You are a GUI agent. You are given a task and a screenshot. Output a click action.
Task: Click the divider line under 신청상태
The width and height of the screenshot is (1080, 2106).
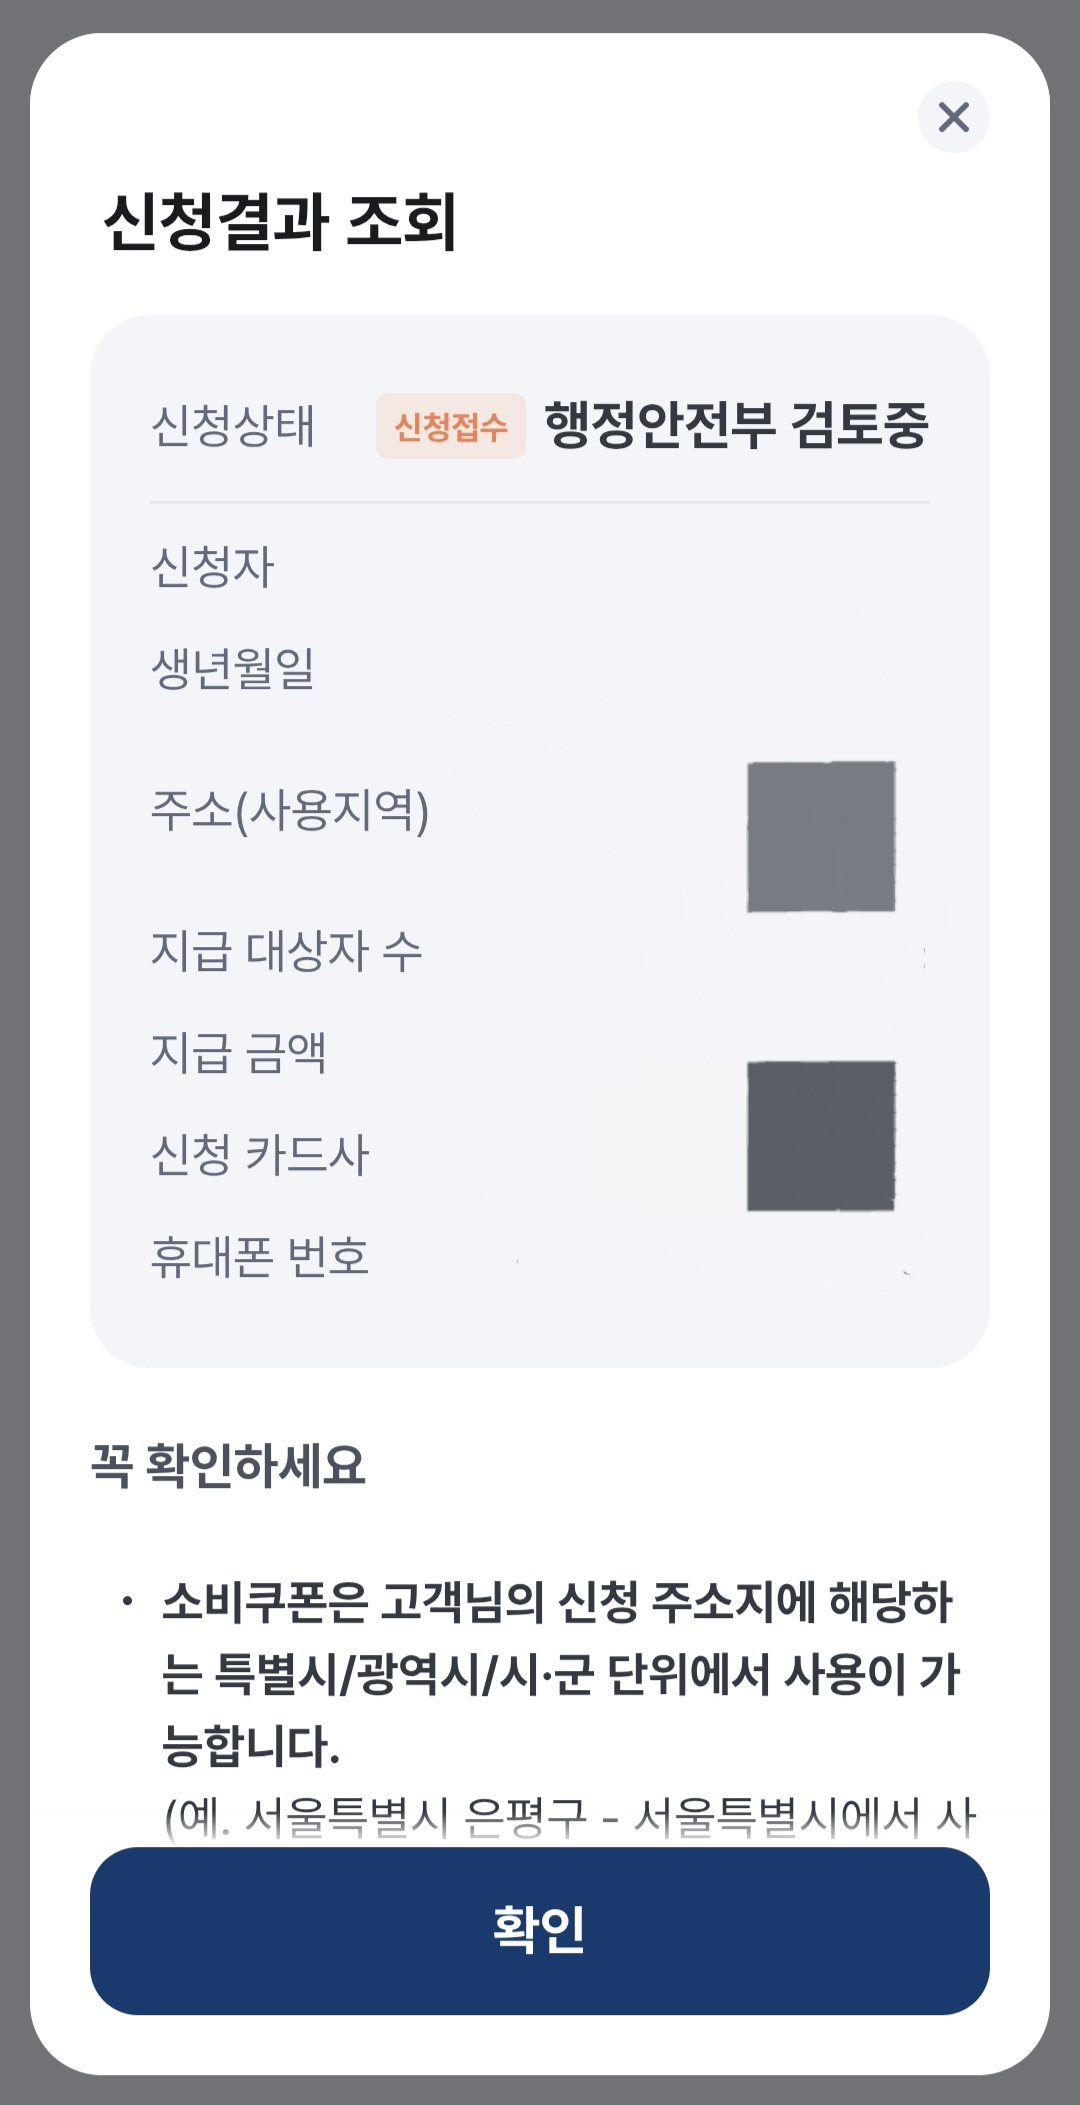point(540,502)
